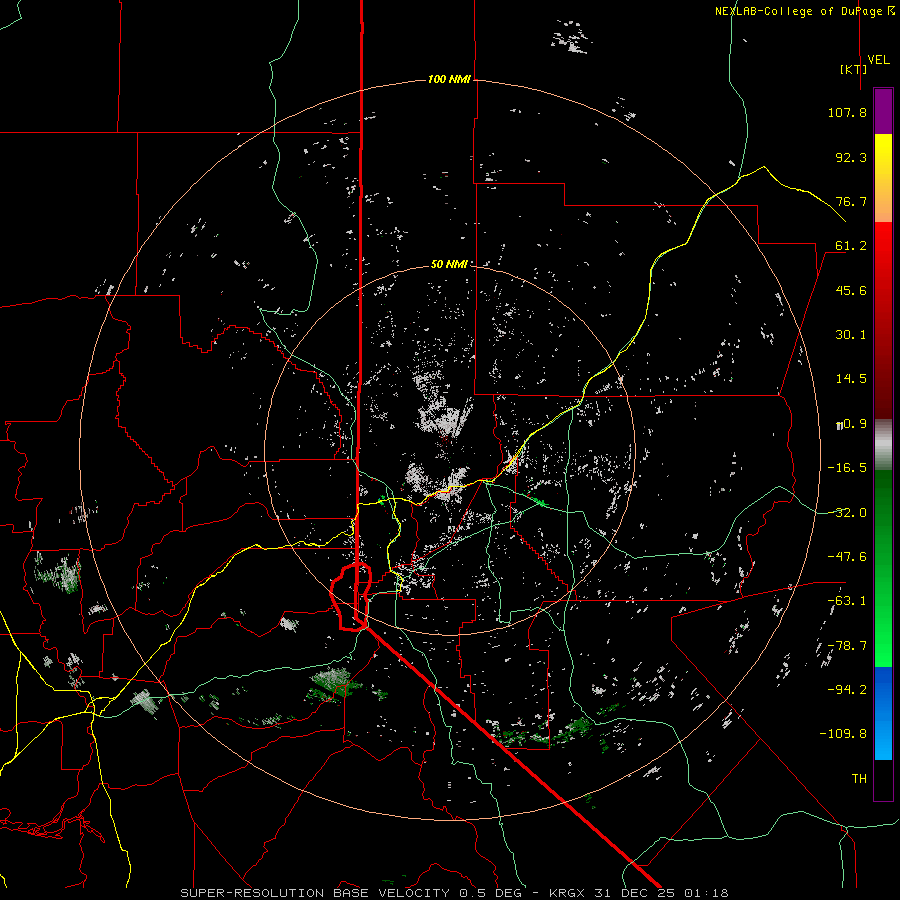This screenshot has height=900, width=900.
Task: Pick the yellow-orange segment of the color bar
Action: pyautogui.click(x=883, y=178)
